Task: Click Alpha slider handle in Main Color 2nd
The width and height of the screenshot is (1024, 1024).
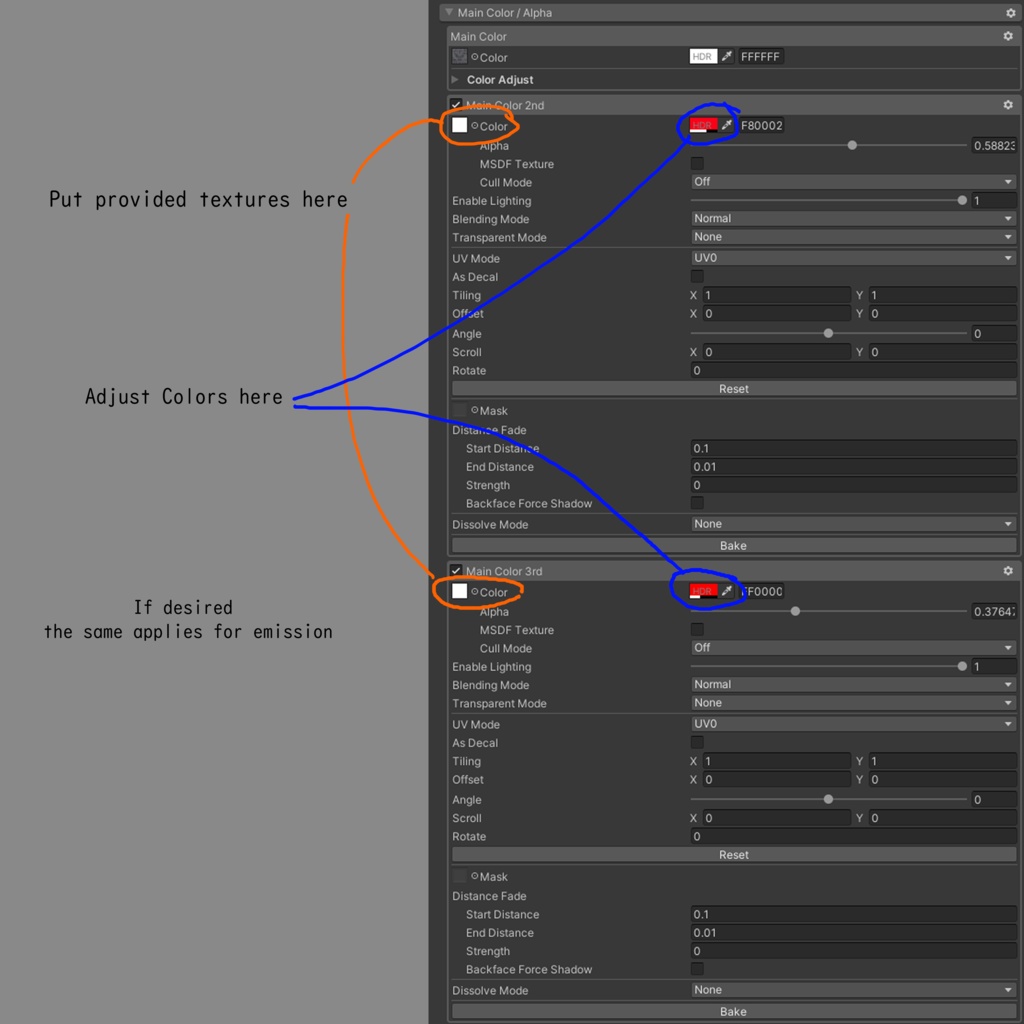Action: (852, 145)
